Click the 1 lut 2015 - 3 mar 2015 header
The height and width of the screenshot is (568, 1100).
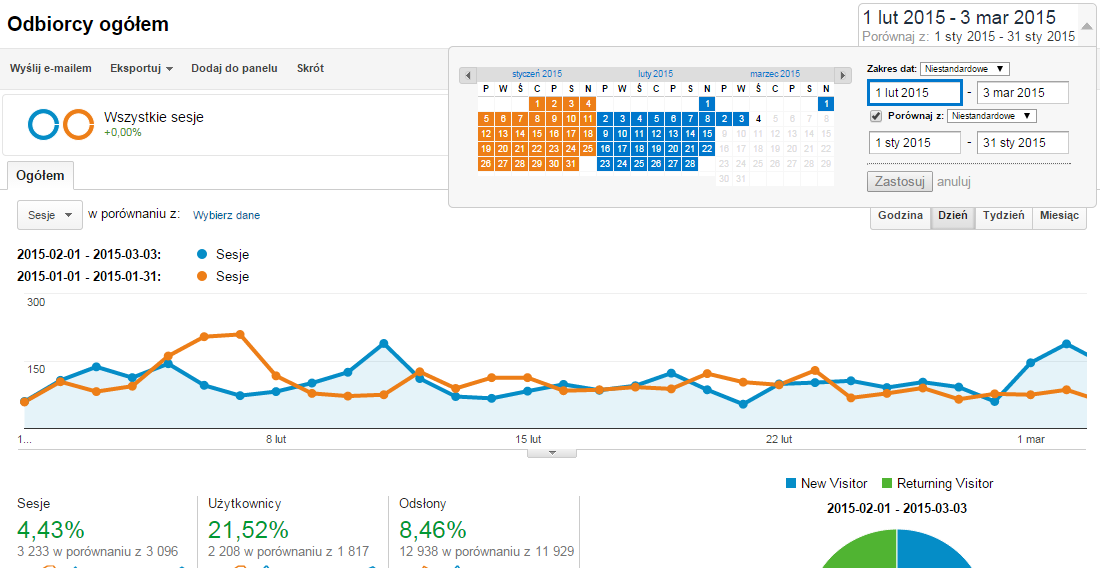click(x=958, y=17)
